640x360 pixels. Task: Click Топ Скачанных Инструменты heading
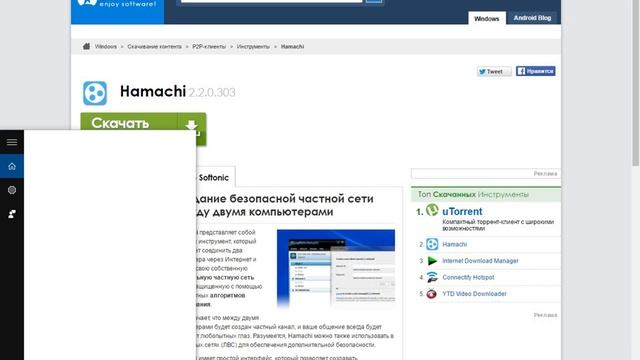click(473, 195)
